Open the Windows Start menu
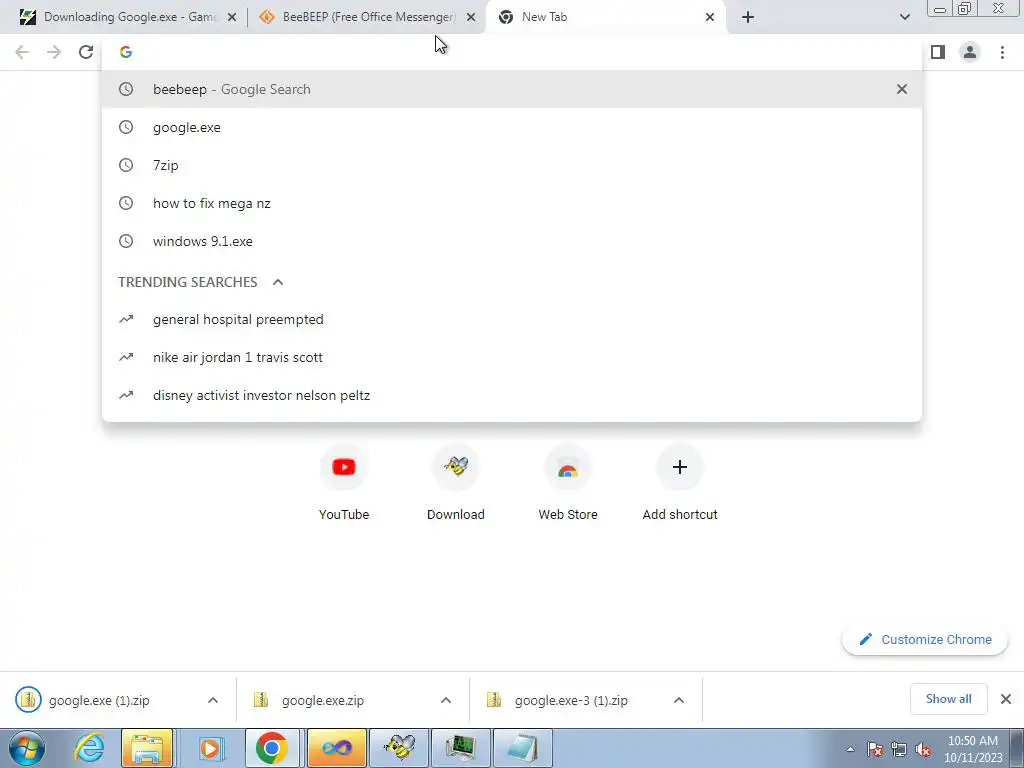Screen dimensions: 1024x768 [27, 748]
